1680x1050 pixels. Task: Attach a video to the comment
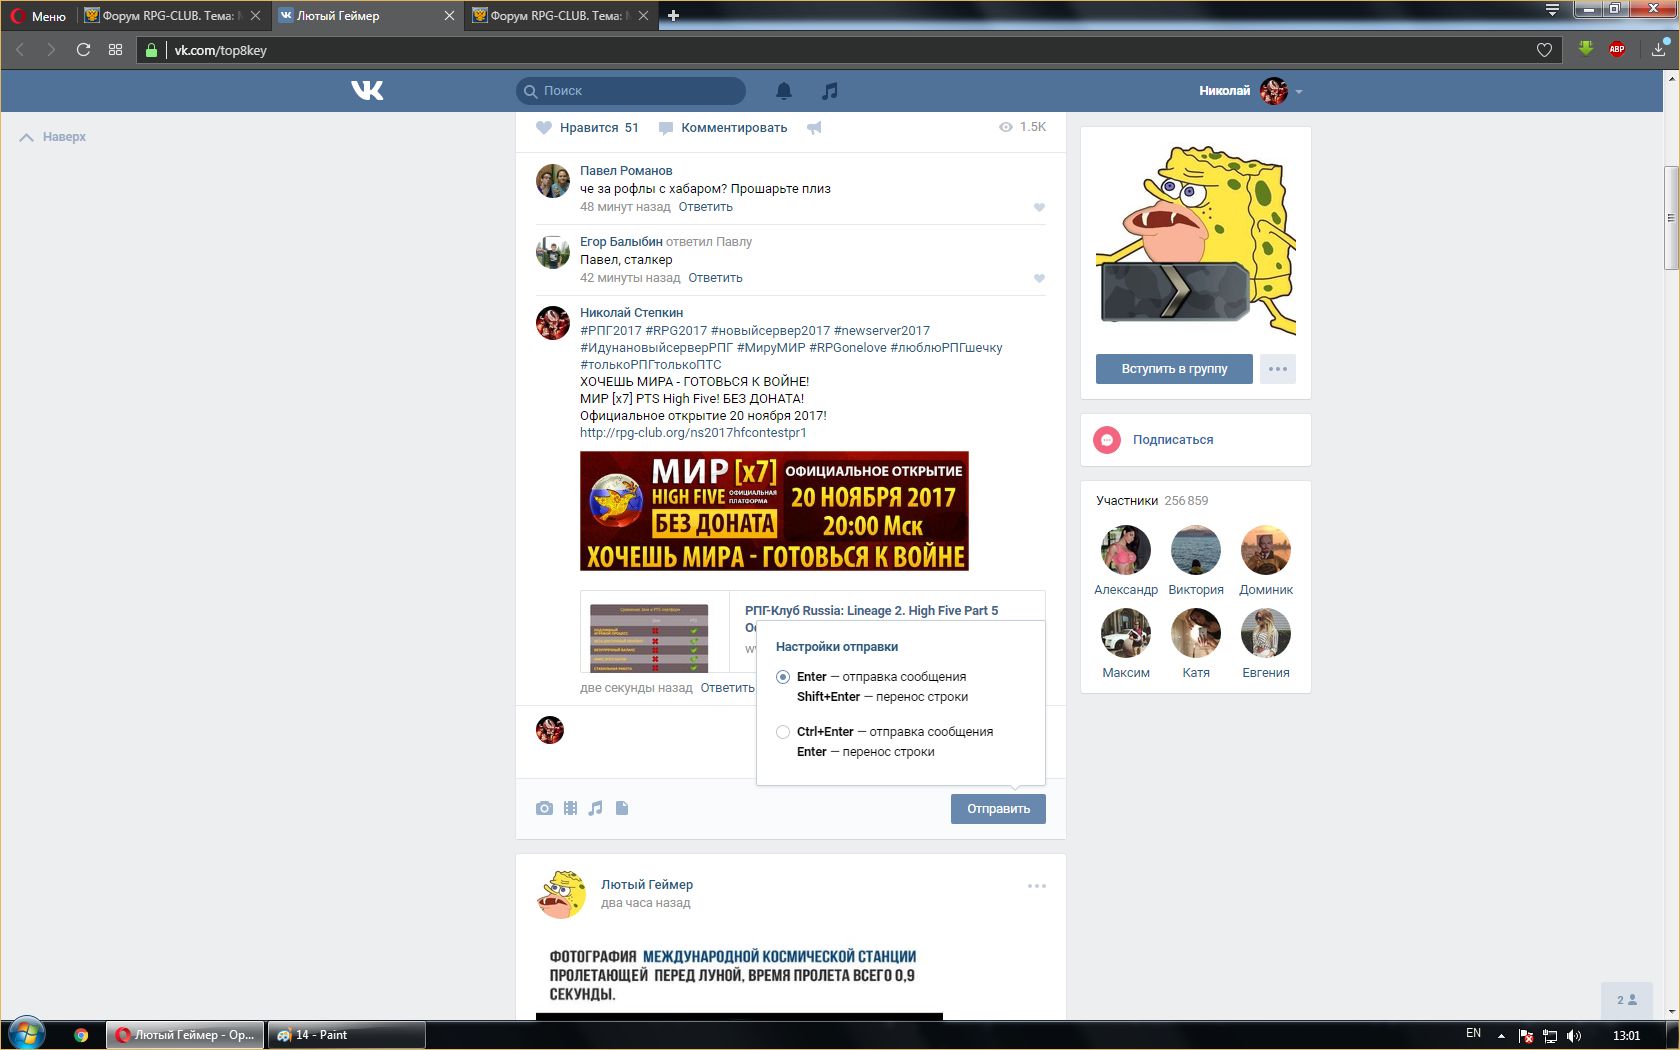[570, 808]
